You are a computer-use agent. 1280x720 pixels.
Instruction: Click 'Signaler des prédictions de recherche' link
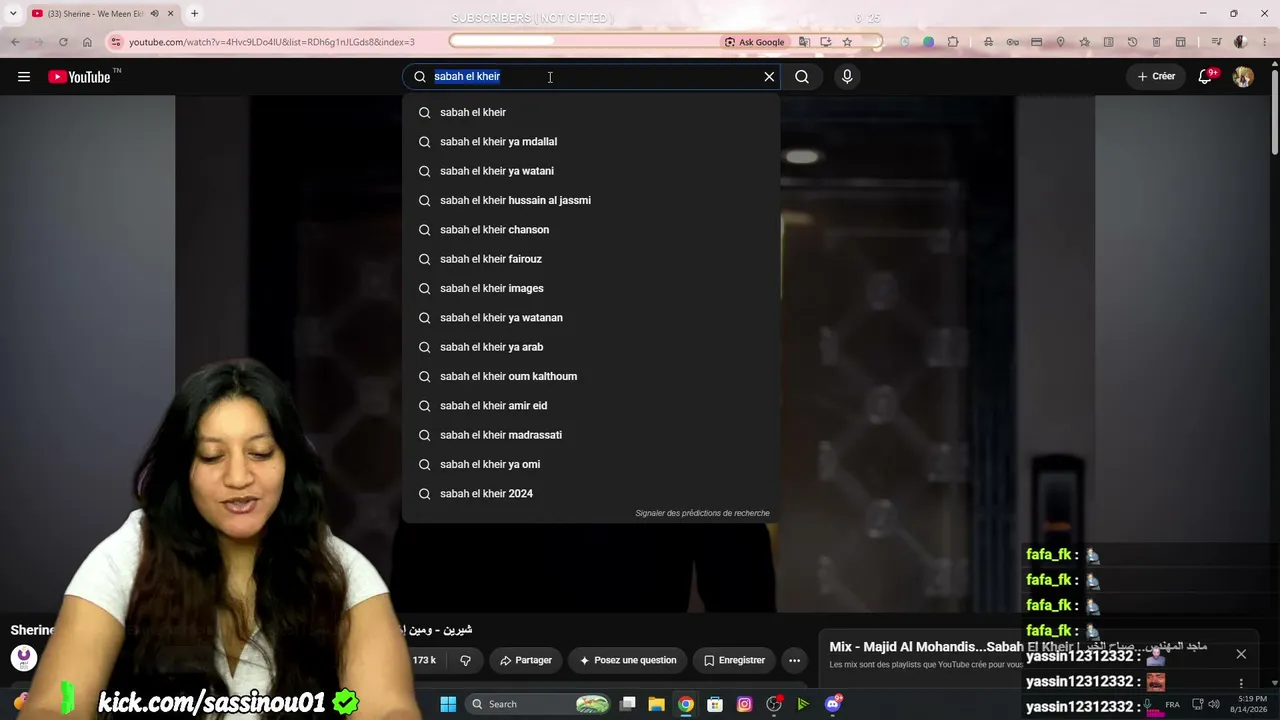pyautogui.click(x=702, y=513)
